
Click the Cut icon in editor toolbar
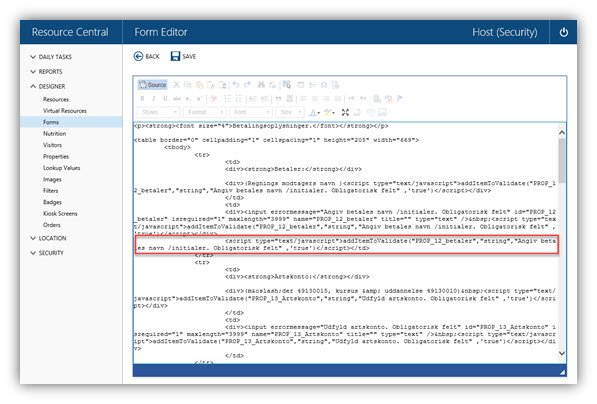[x=176, y=85]
